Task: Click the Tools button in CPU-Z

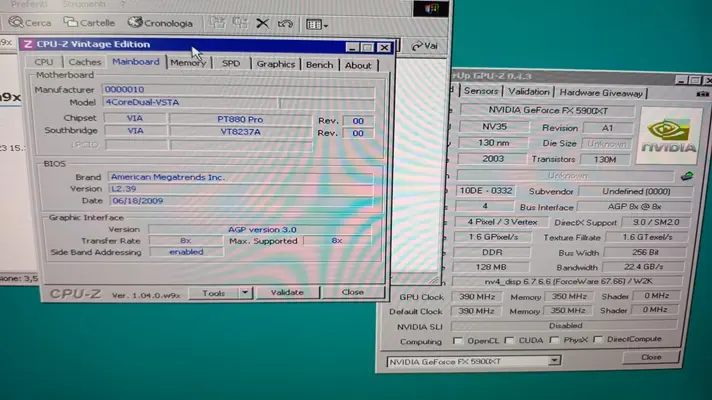Action: 213,293
